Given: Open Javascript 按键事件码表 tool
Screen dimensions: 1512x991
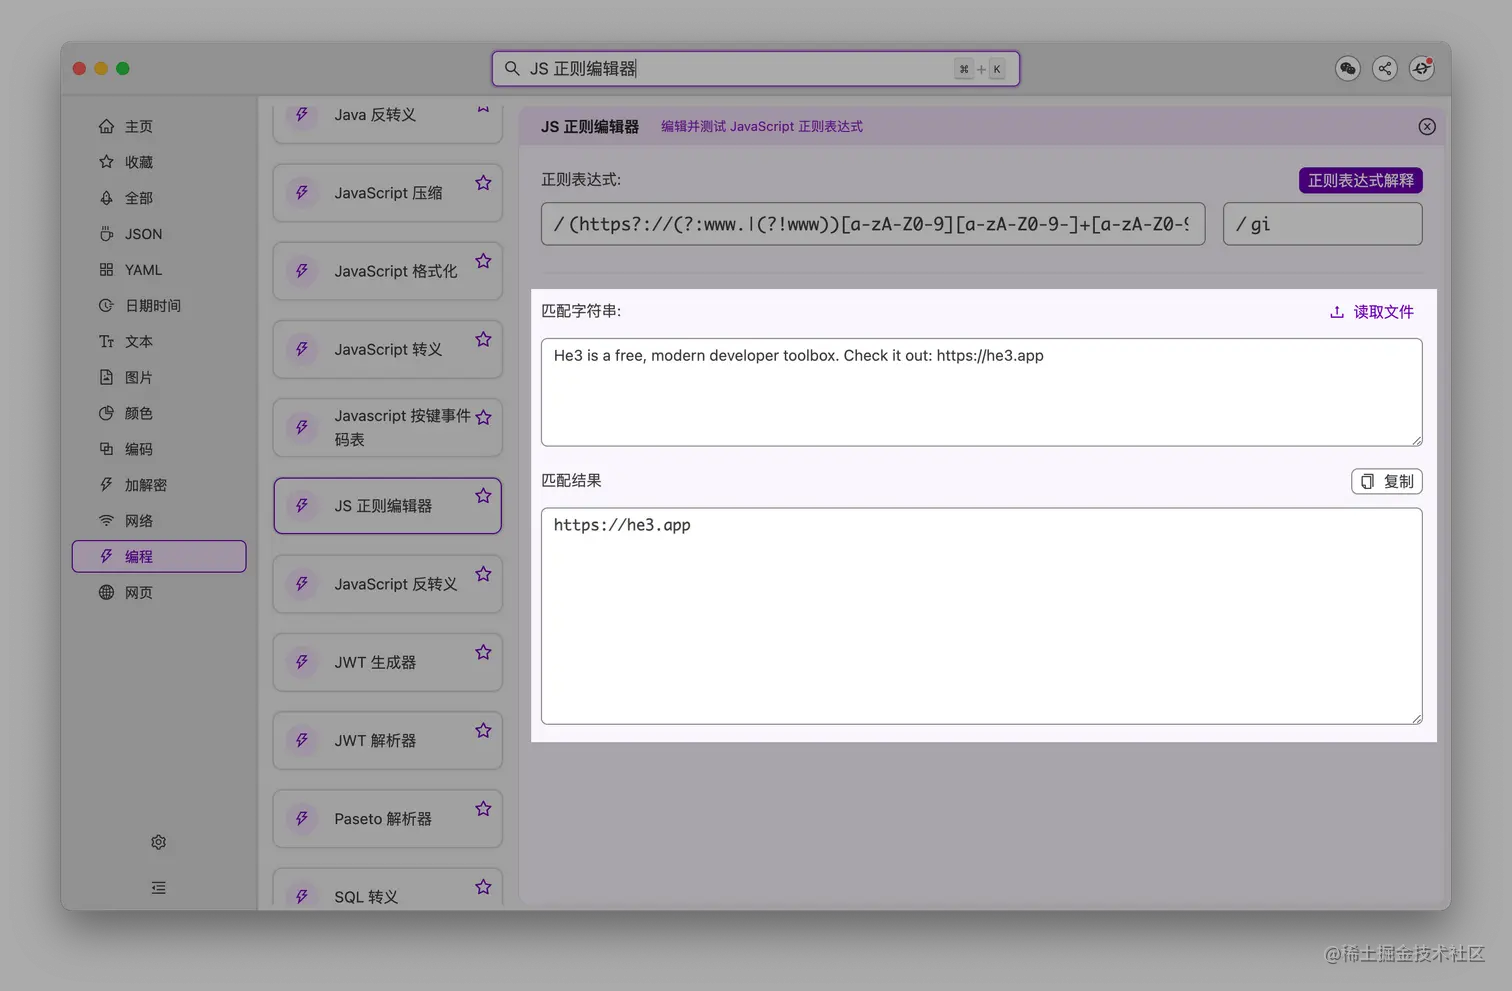Looking at the screenshot, I should click(387, 427).
